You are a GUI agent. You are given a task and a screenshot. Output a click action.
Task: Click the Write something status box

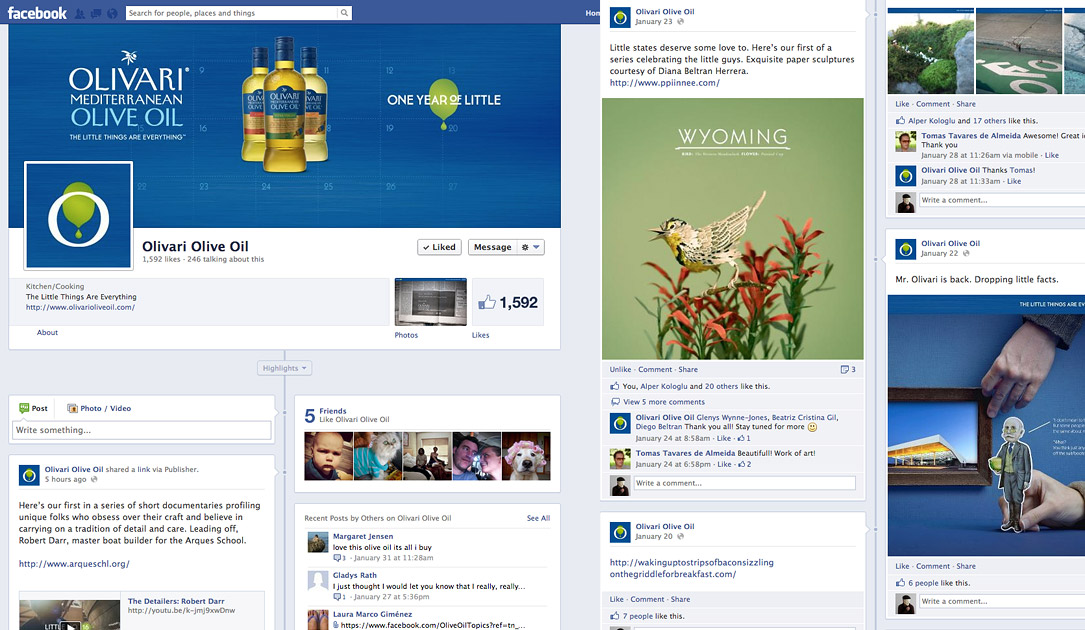(142, 431)
